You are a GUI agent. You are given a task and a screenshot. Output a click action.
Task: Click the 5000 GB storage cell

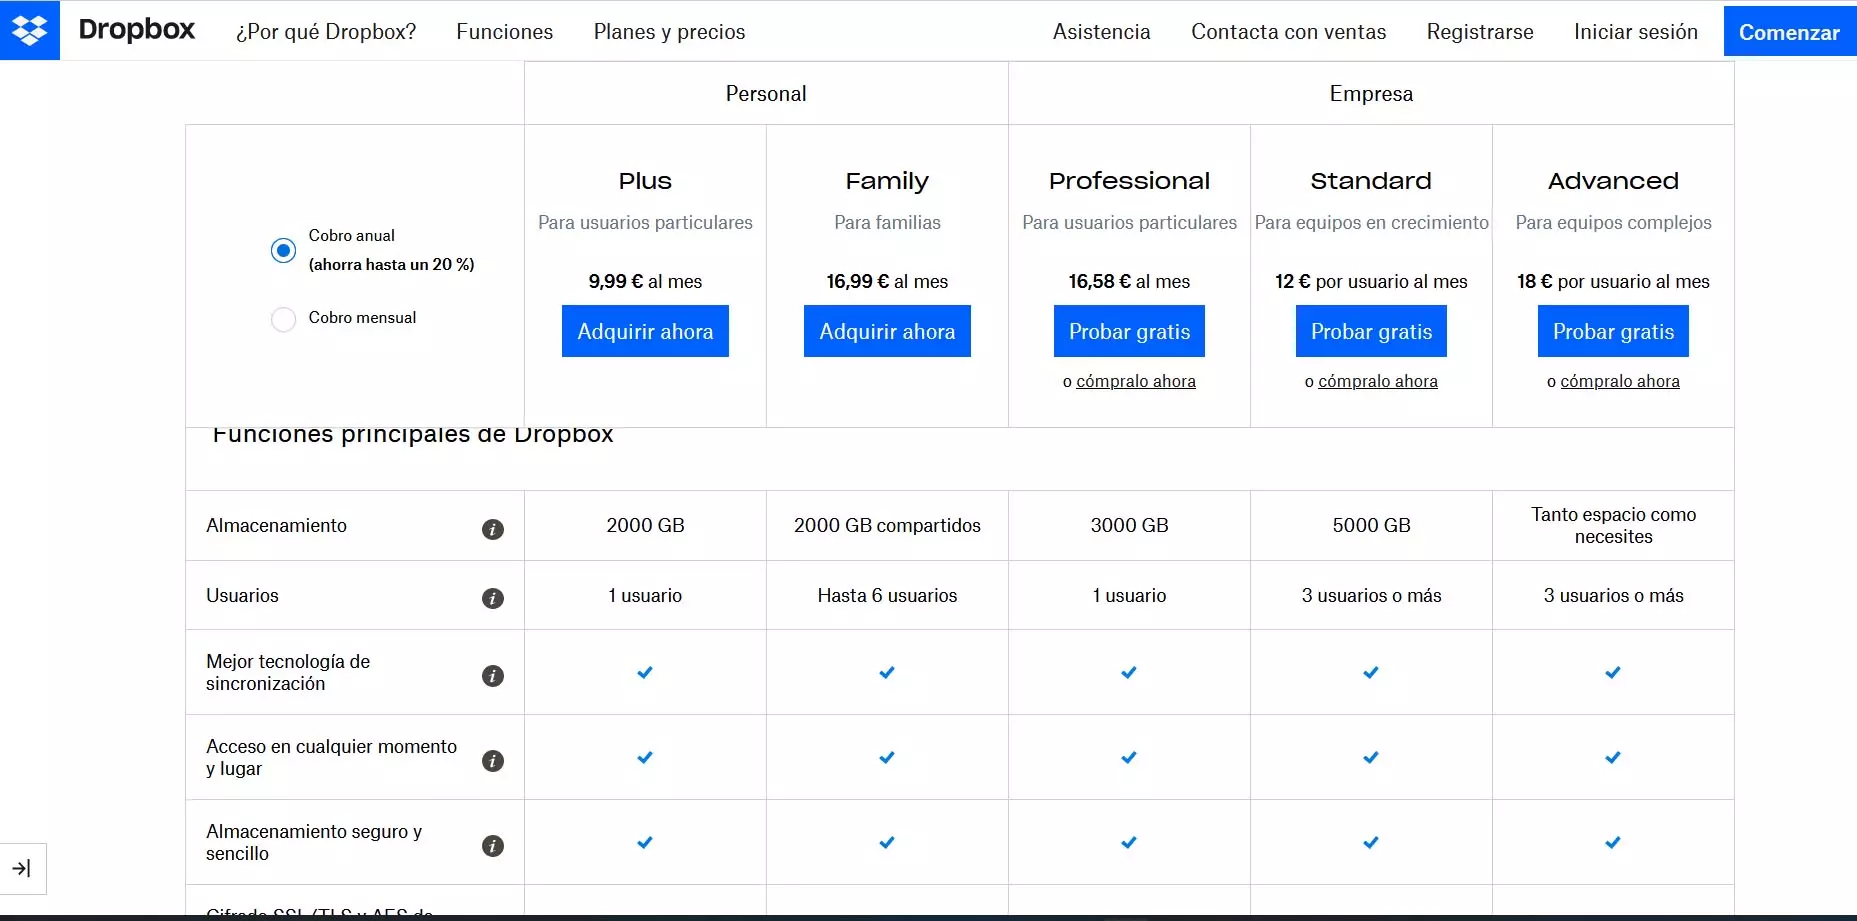coord(1371,526)
